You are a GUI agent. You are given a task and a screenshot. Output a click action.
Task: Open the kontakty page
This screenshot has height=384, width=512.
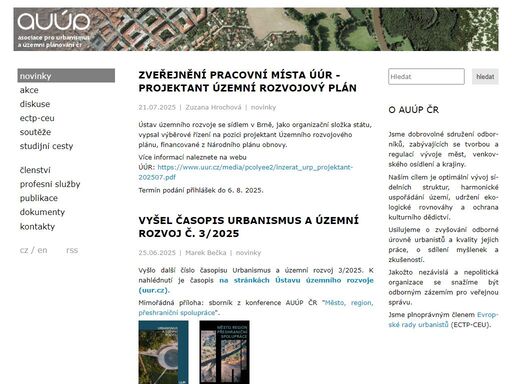[37, 227]
